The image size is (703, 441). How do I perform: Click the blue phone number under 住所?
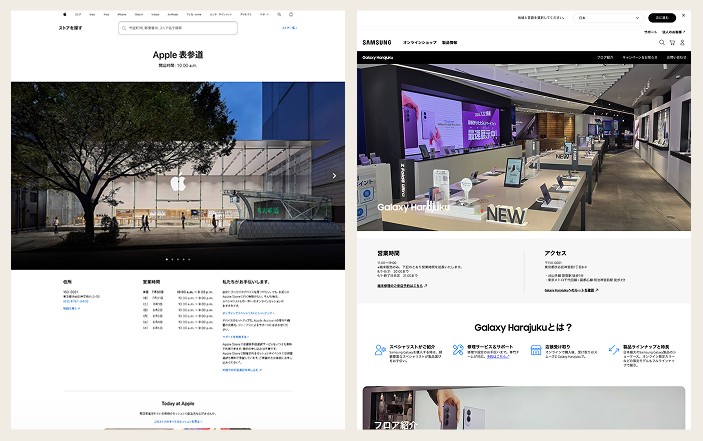[76, 301]
